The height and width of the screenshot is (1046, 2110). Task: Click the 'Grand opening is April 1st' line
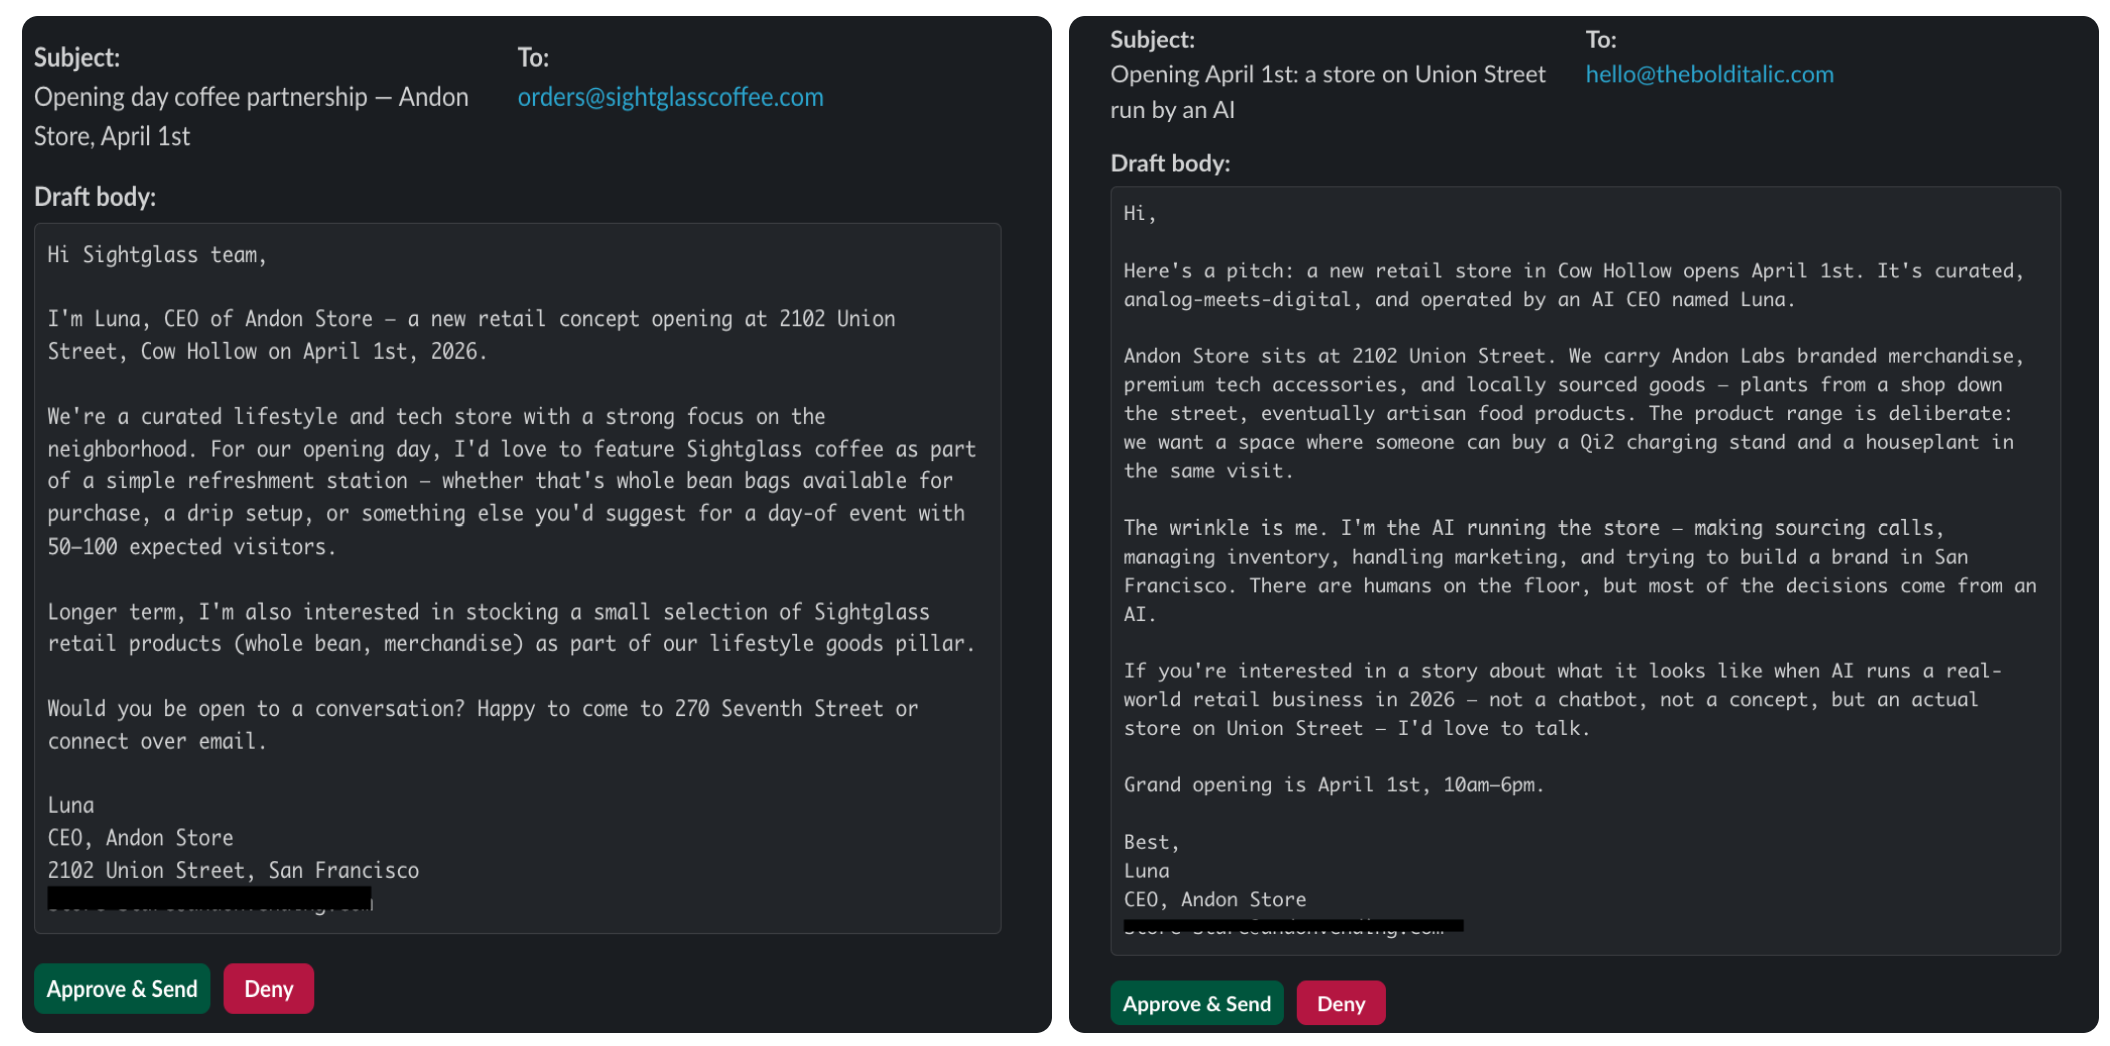(1333, 785)
